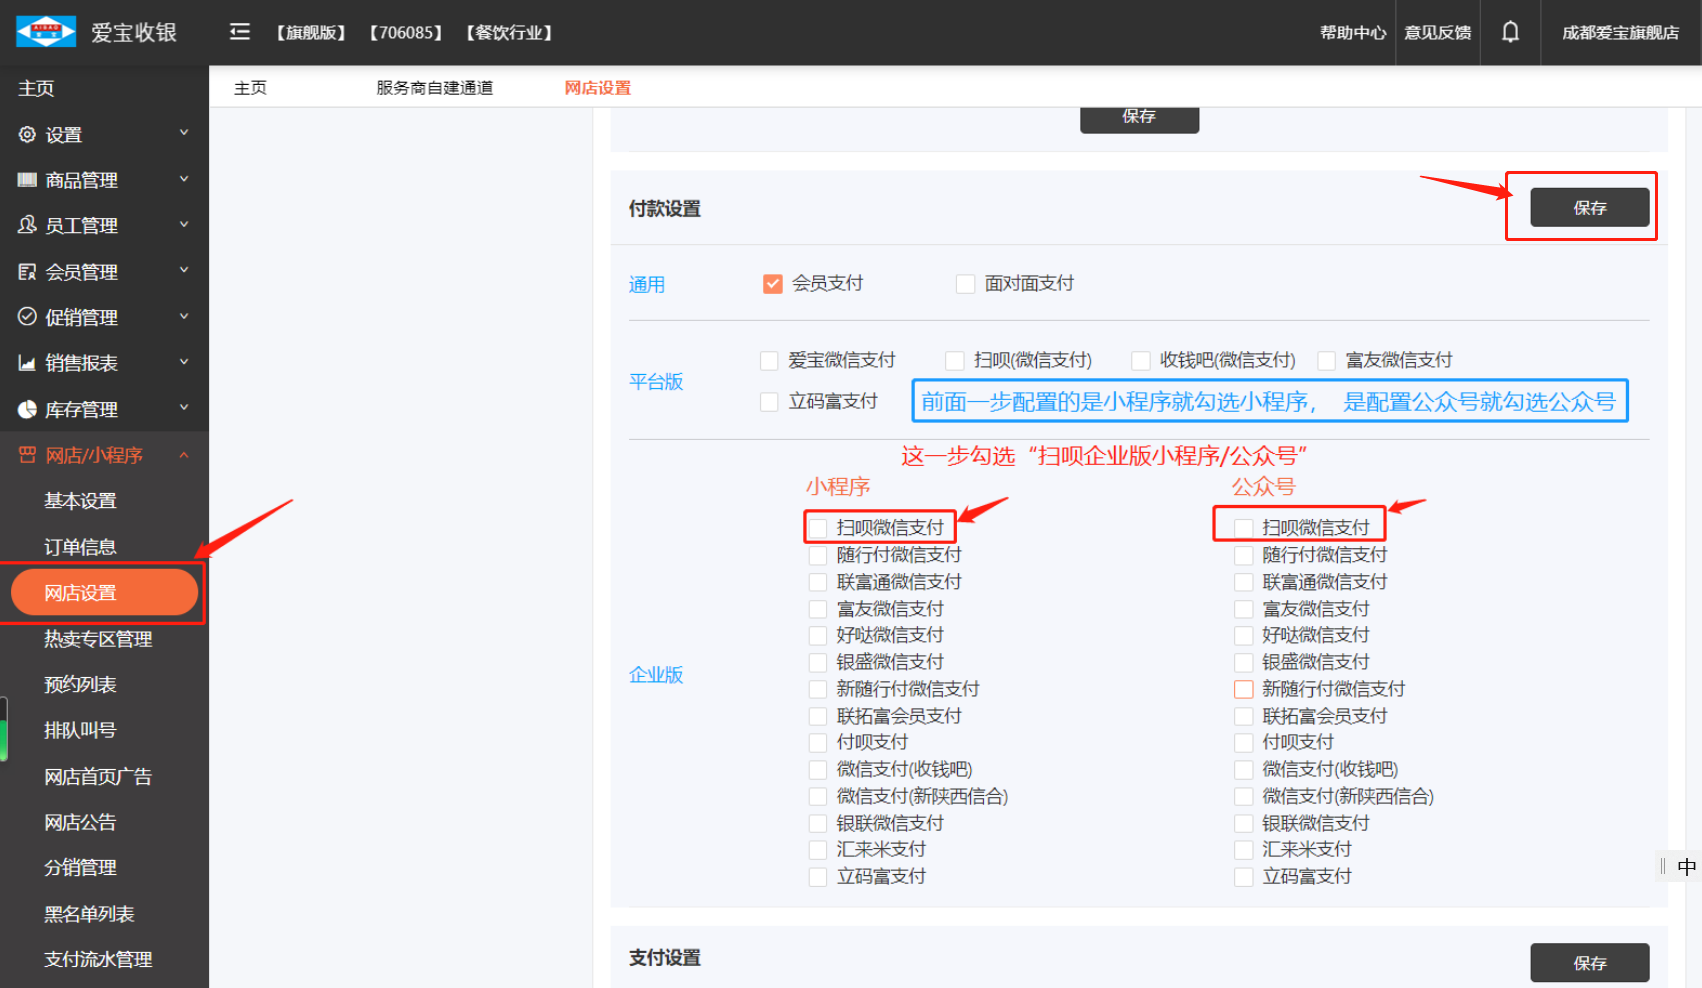Check 随行付微信支付 under 小程序
The width and height of the screenshot is (1702, 988).
[x=818, y=555]
